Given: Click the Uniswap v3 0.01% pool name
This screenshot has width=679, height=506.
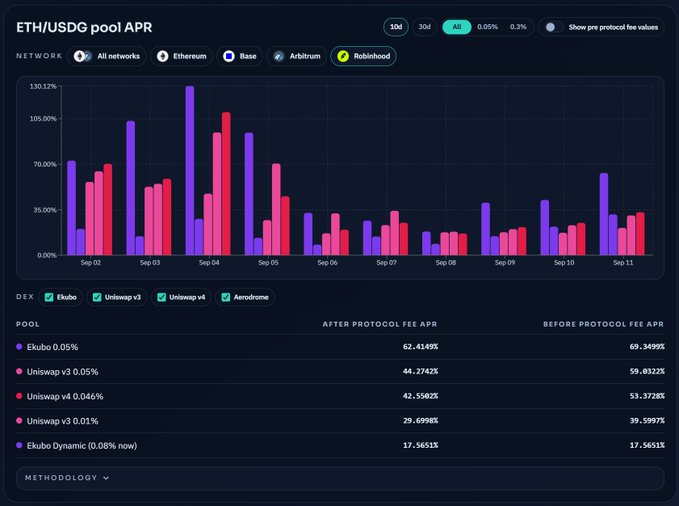Looking at the screenshot, I should [x=62, y=421].
